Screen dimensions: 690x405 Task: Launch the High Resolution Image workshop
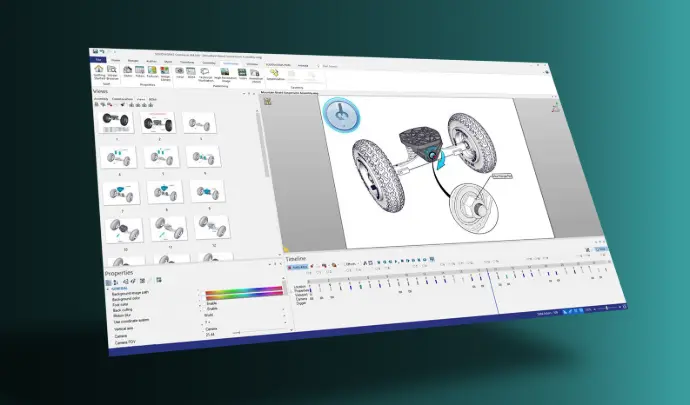225,75
